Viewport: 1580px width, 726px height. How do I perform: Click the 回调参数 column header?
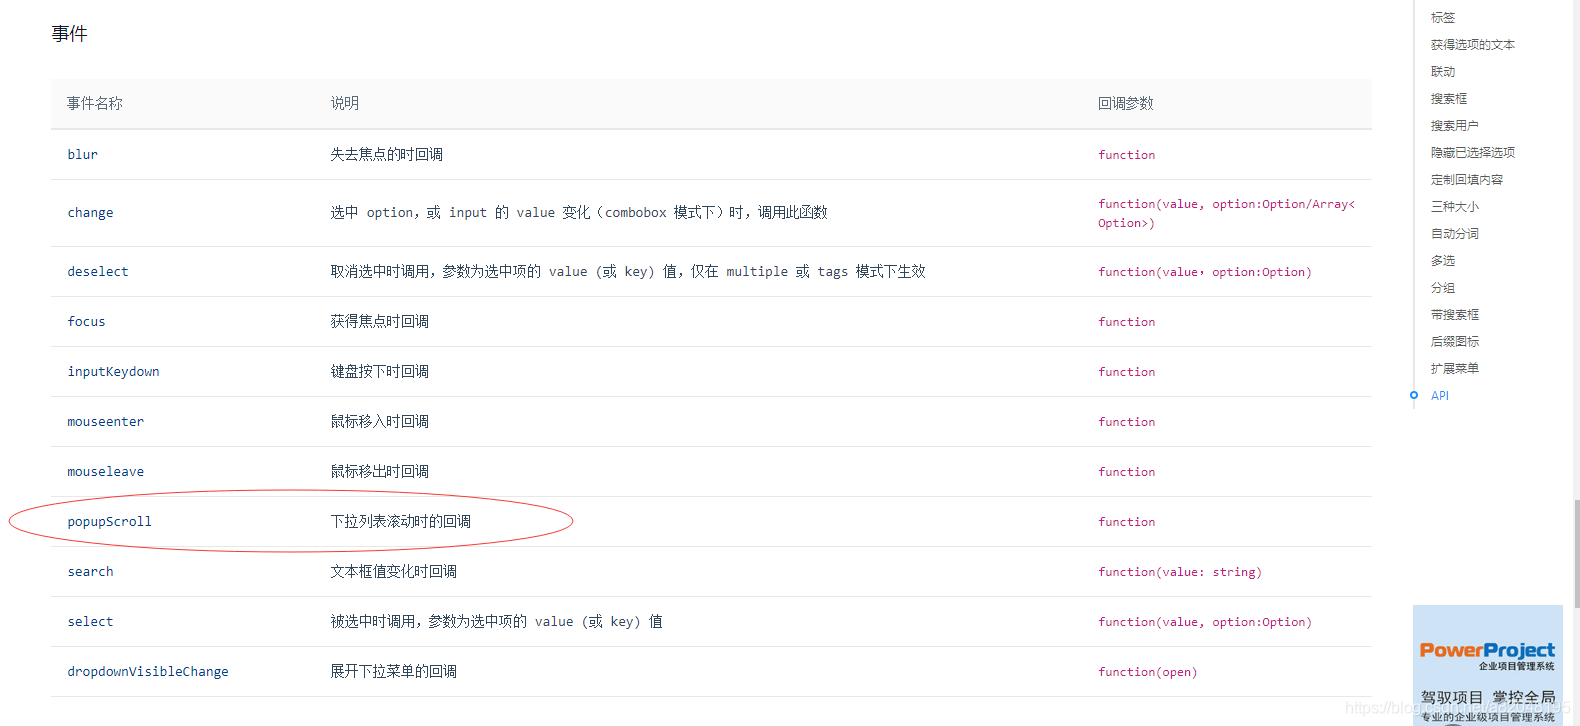1125,103
